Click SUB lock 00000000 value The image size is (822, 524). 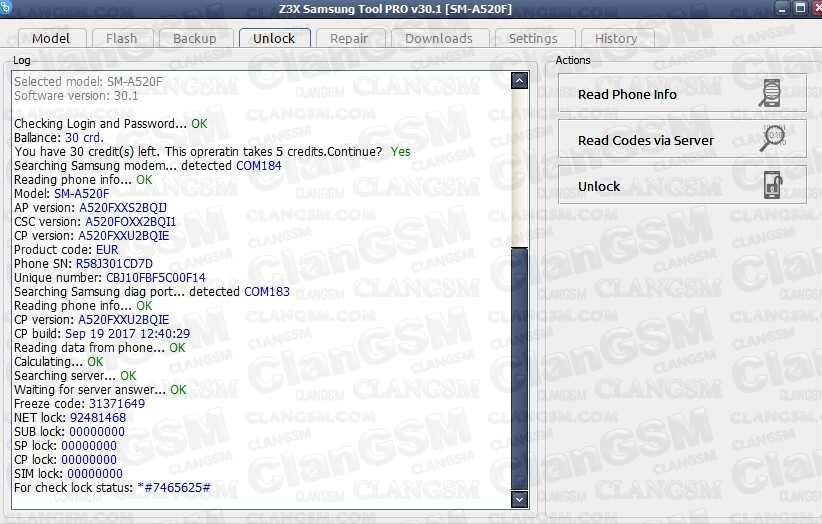[x=97, y=431]
